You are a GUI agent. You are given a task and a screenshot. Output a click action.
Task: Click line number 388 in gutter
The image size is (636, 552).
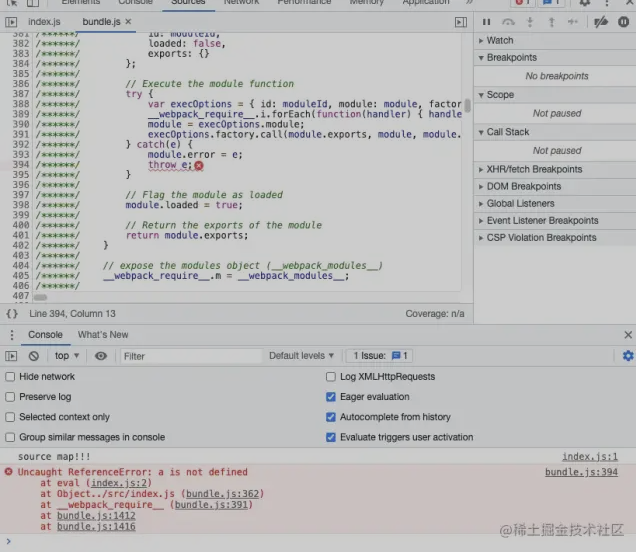pyautogui.click(x=21, y=104)
